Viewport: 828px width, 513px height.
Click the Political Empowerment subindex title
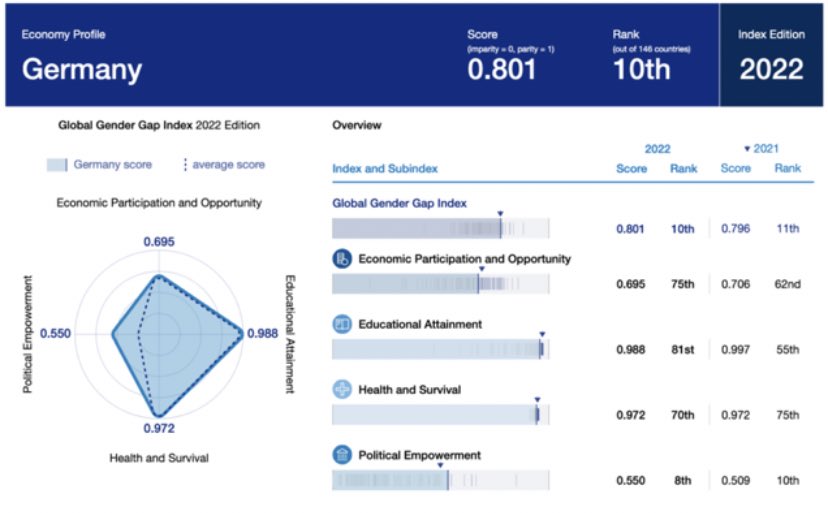tap(419, 455)
